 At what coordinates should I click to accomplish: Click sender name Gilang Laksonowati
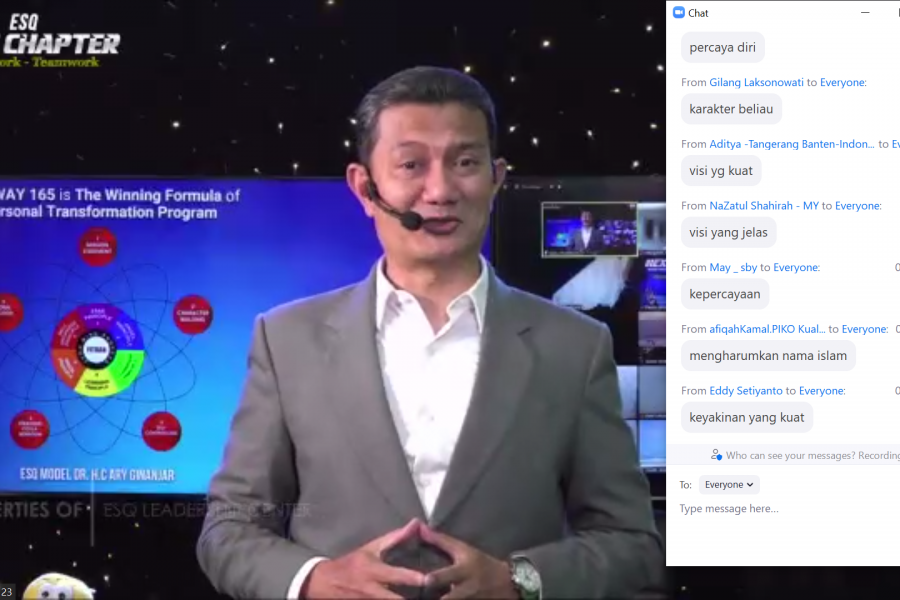coord(750,82)
